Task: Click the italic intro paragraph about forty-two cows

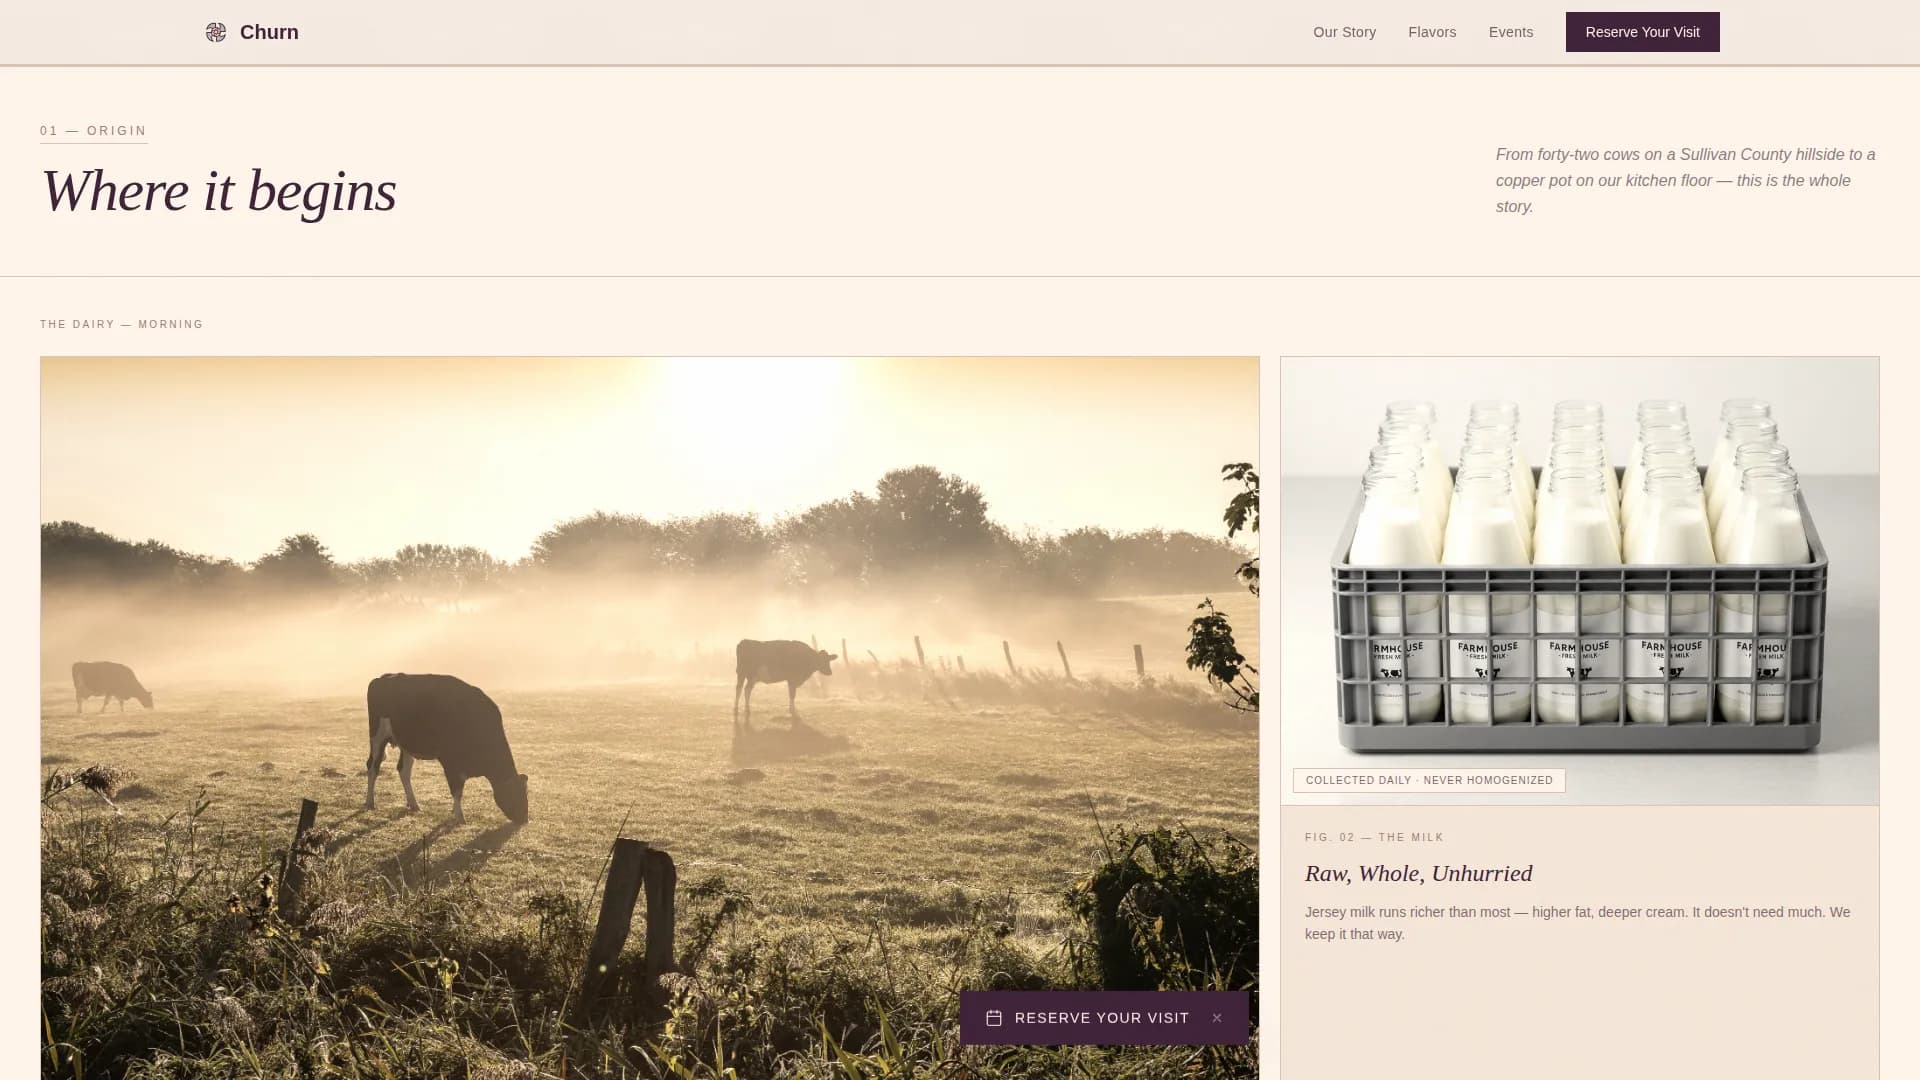Action: coord(1684,180)
